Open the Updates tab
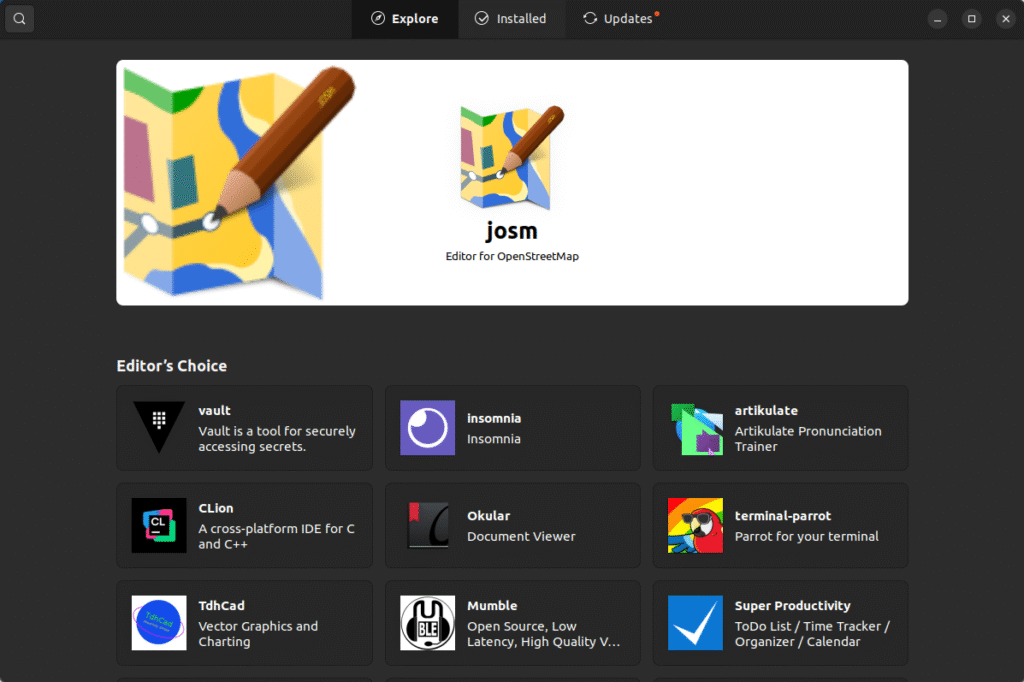Viewport: 1024px width, 682px height. coord(620,19)
